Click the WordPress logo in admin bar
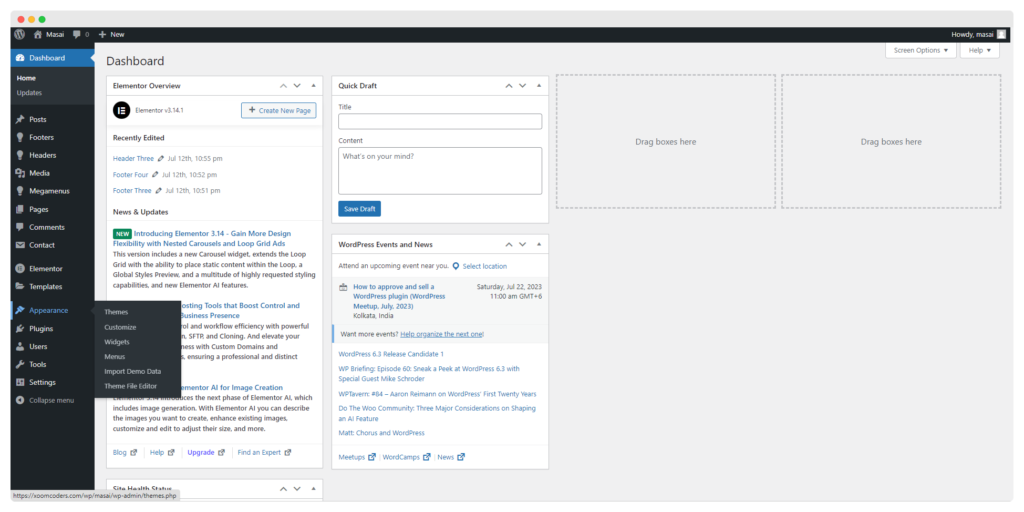The width and height of the screenshot is (1024, 512). [x=19, y=34]
